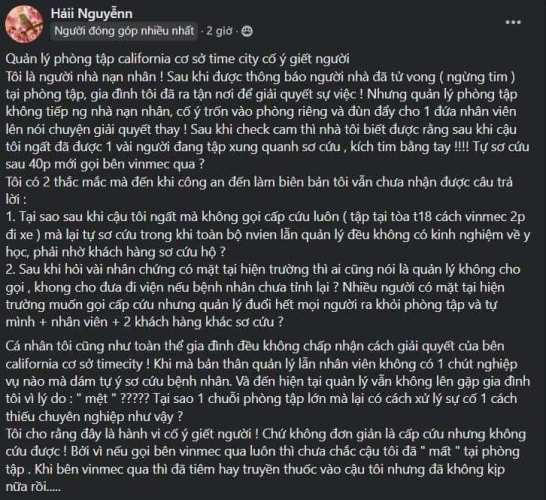Click the audience emoji icon beside the timestamp

247,31
